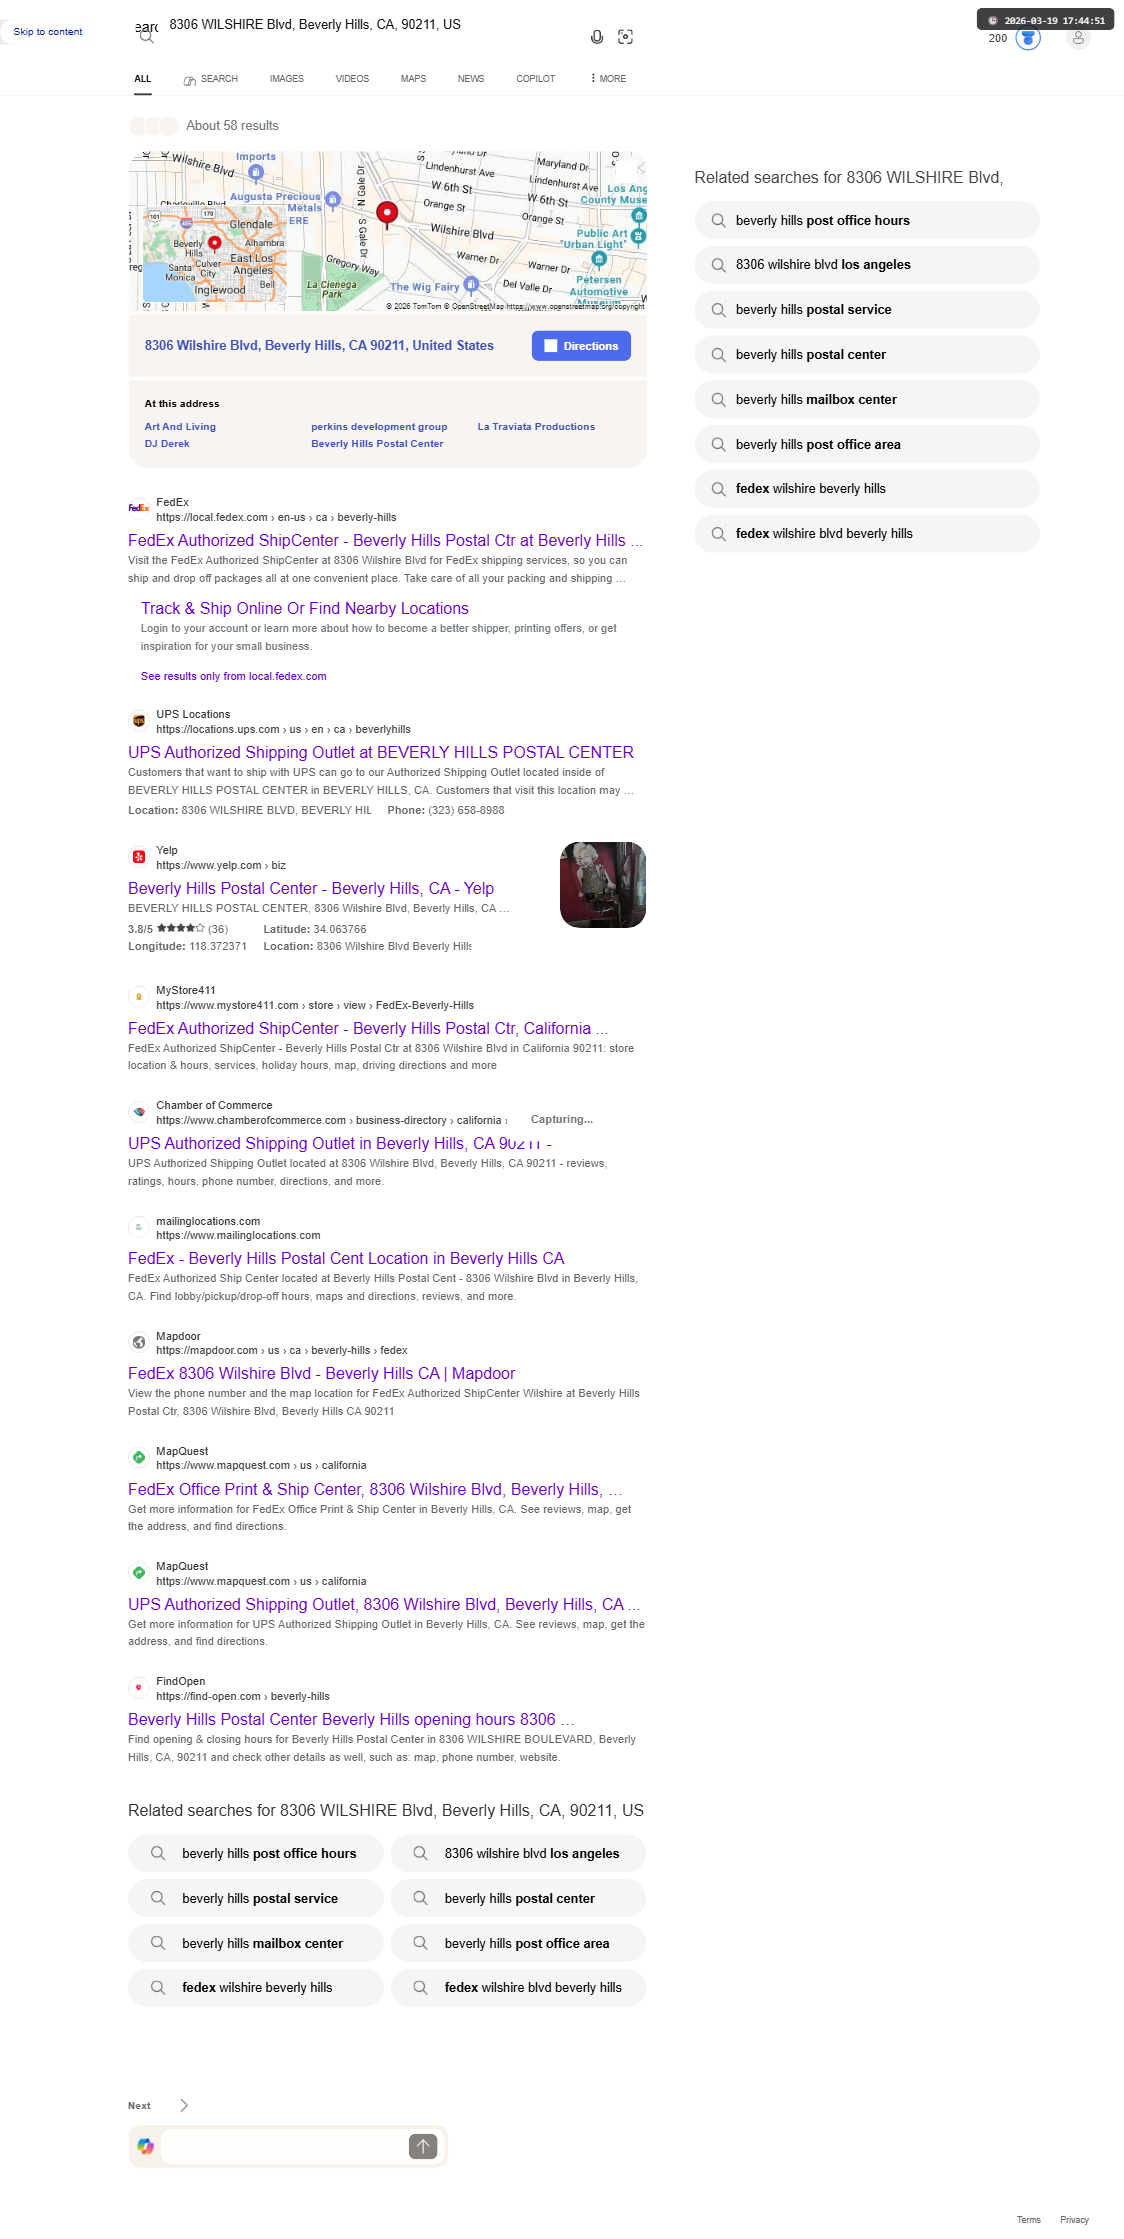
Task: Switch to the Maps tab
Action: (x=413, y=78)
